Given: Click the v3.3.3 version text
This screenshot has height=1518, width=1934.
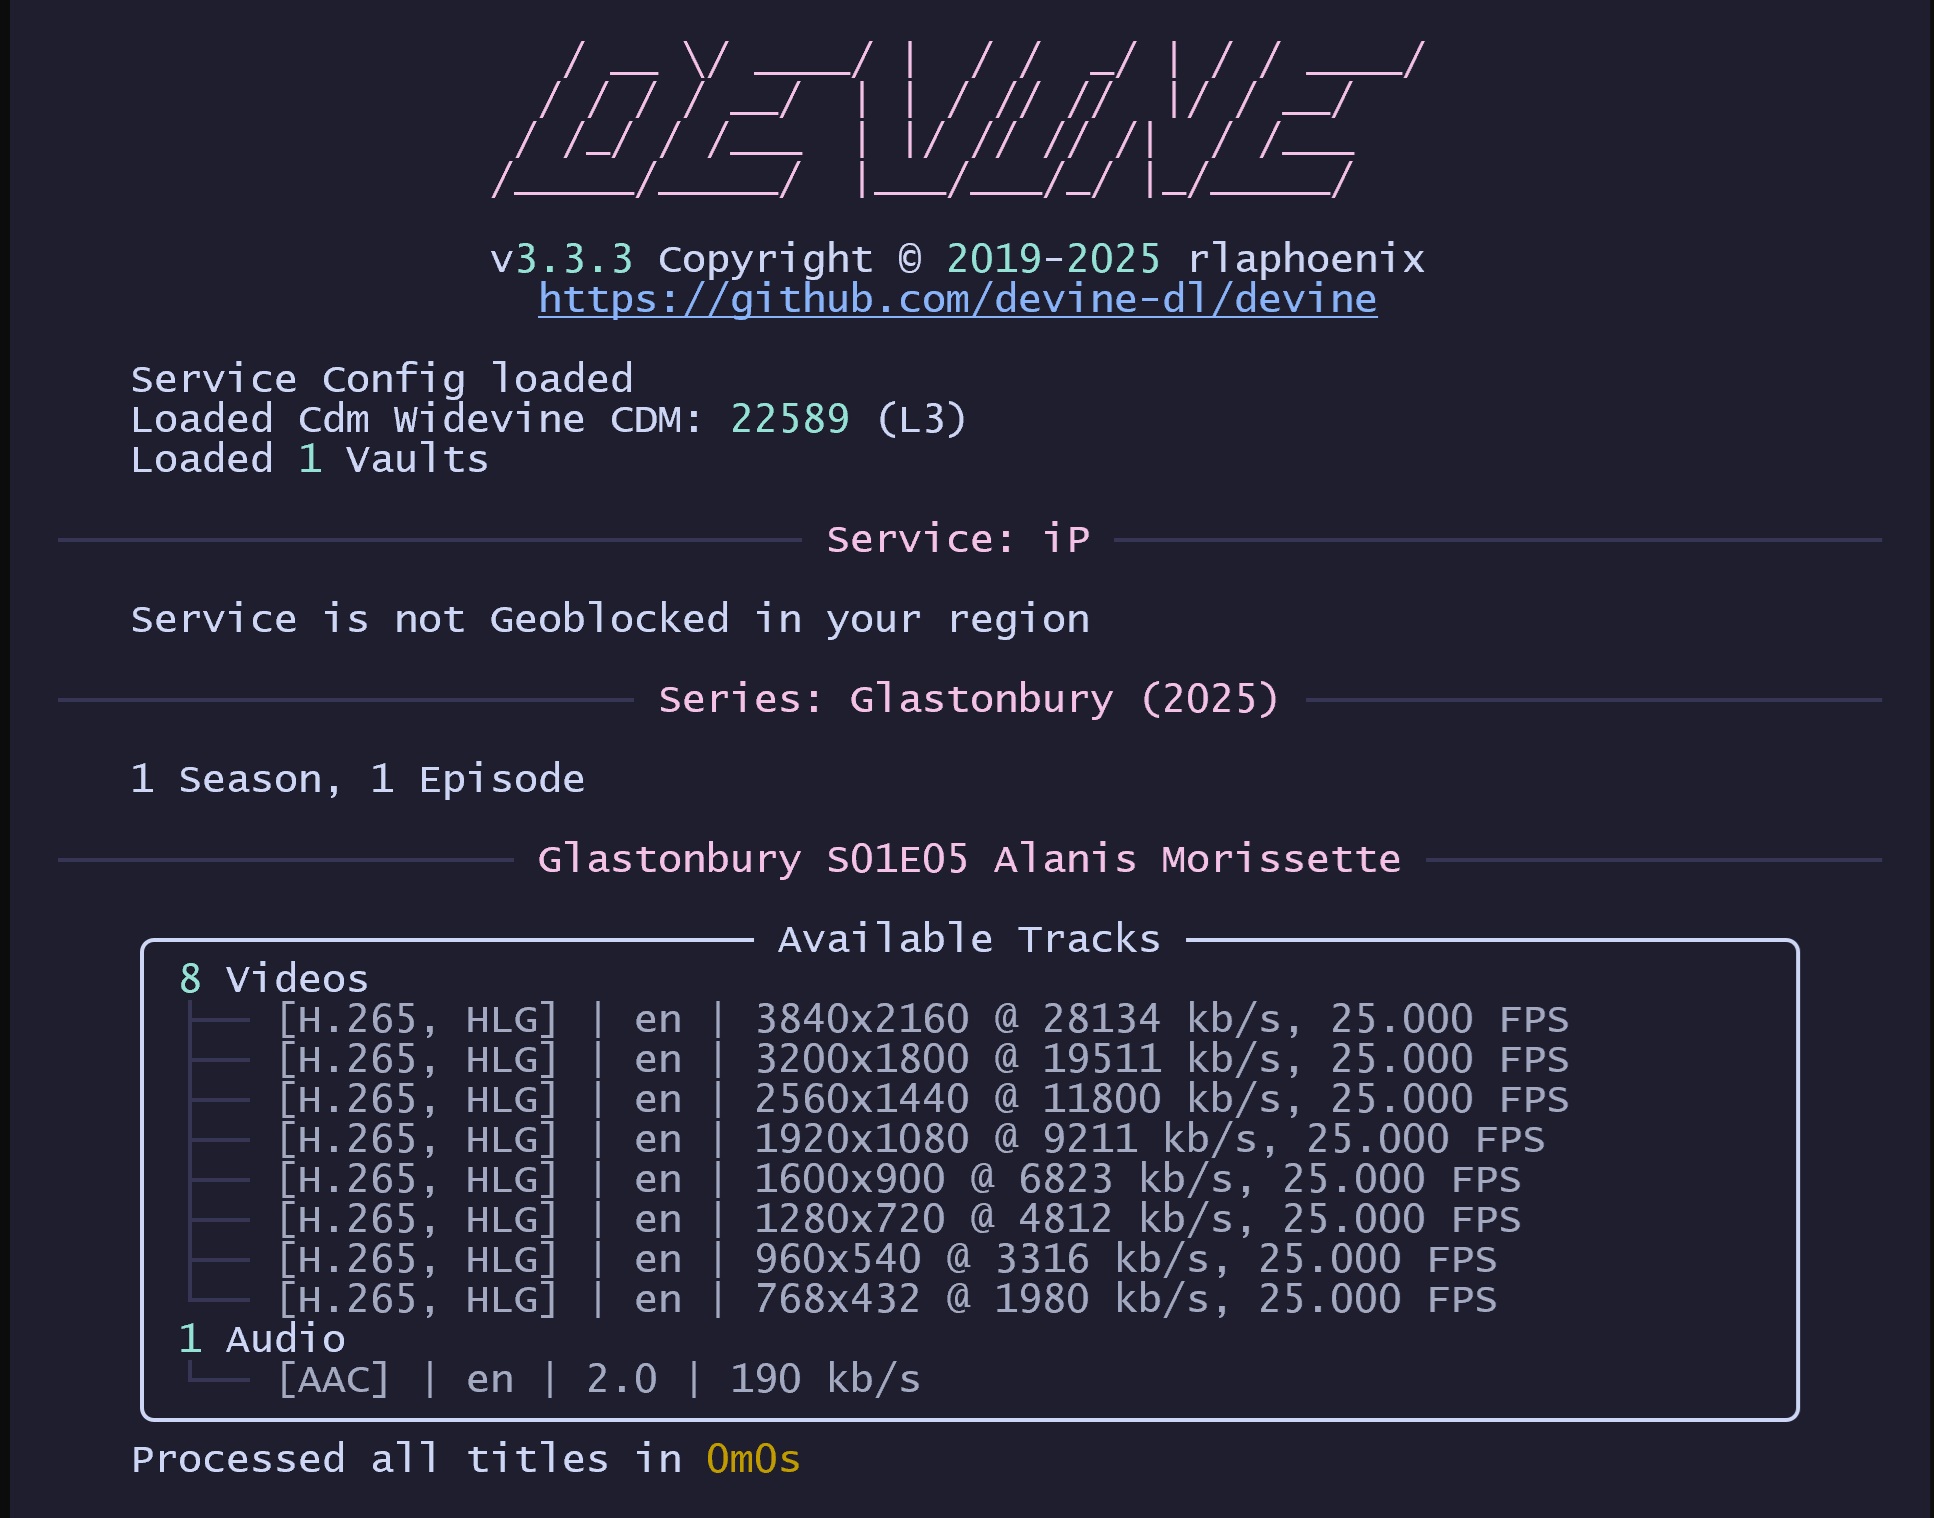Looking at the screenshot, I should (562, 259).
